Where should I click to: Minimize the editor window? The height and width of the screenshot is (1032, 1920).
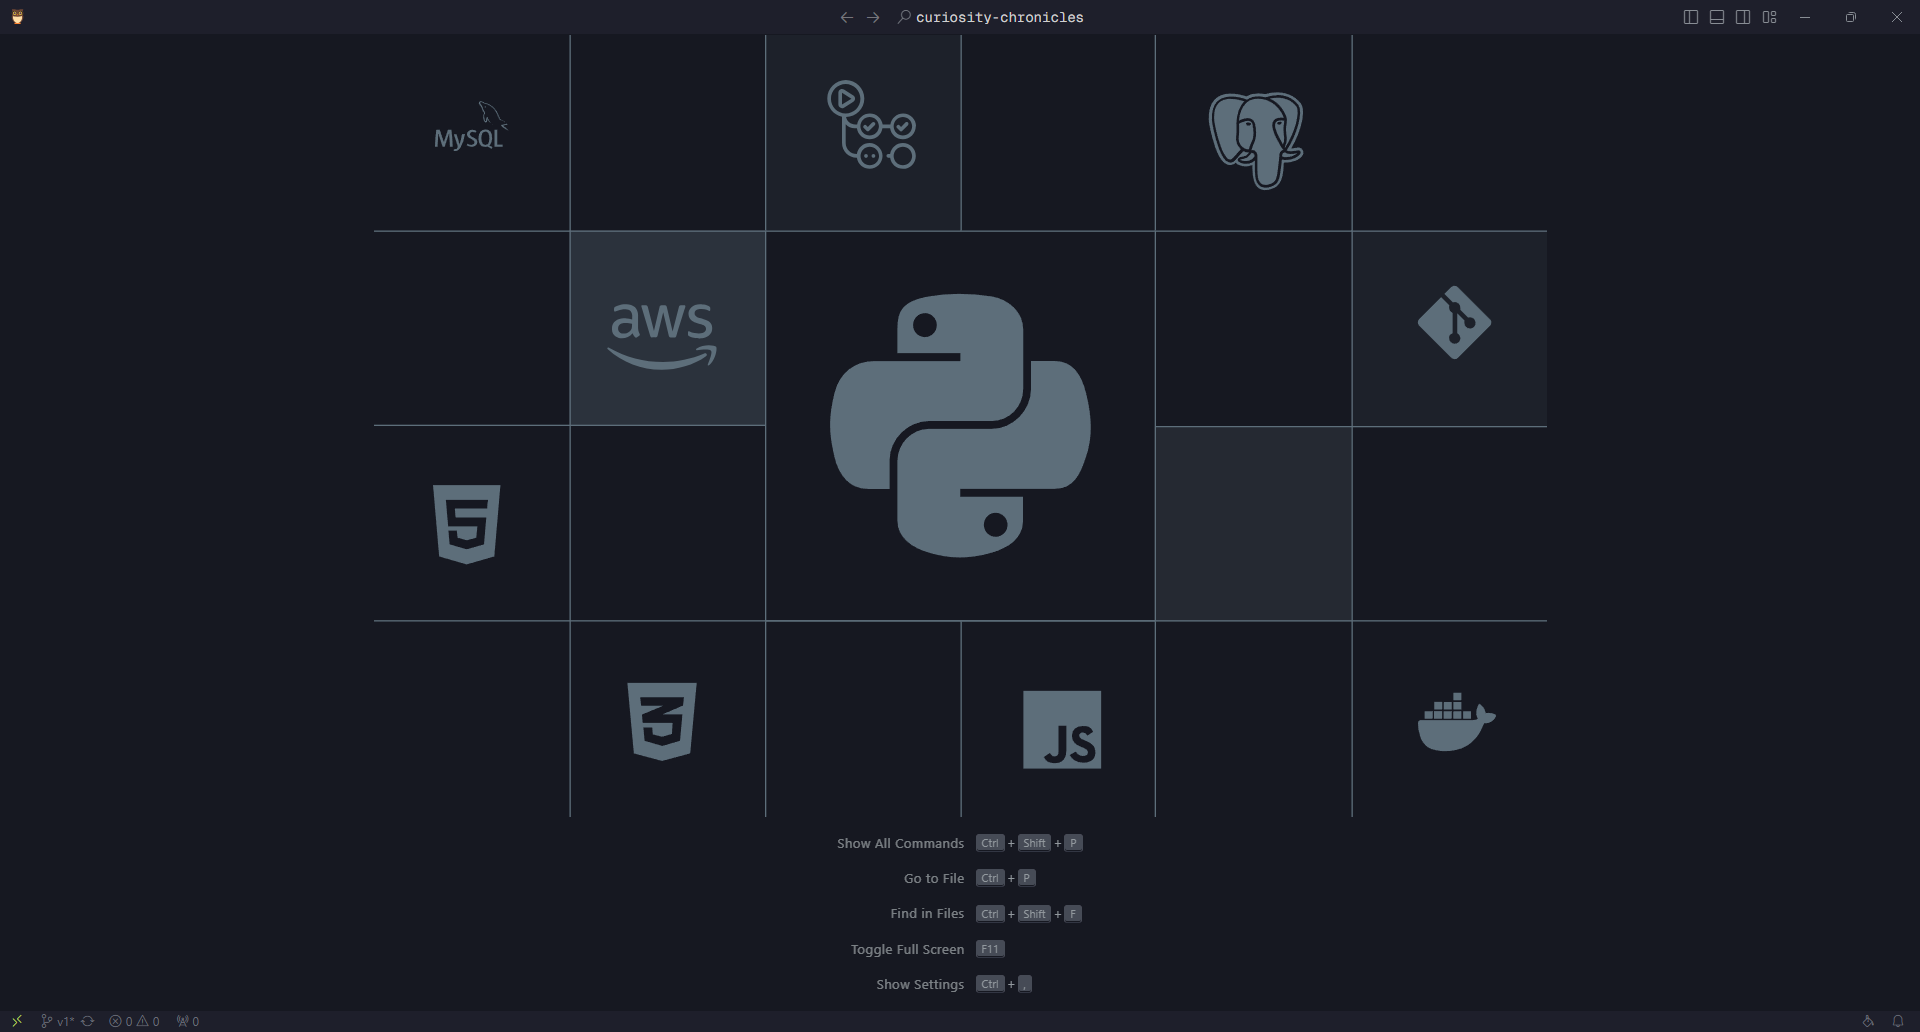pyautogui.click(x=1805, y=17)
